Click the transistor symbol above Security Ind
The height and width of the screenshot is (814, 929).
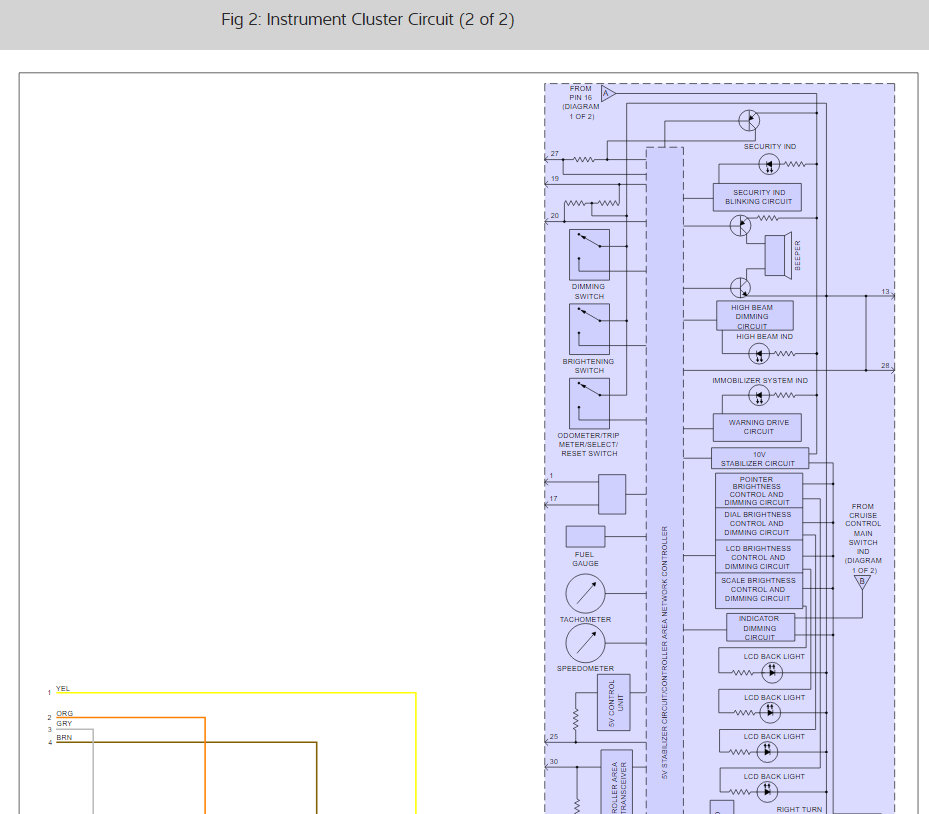point(749,120)
